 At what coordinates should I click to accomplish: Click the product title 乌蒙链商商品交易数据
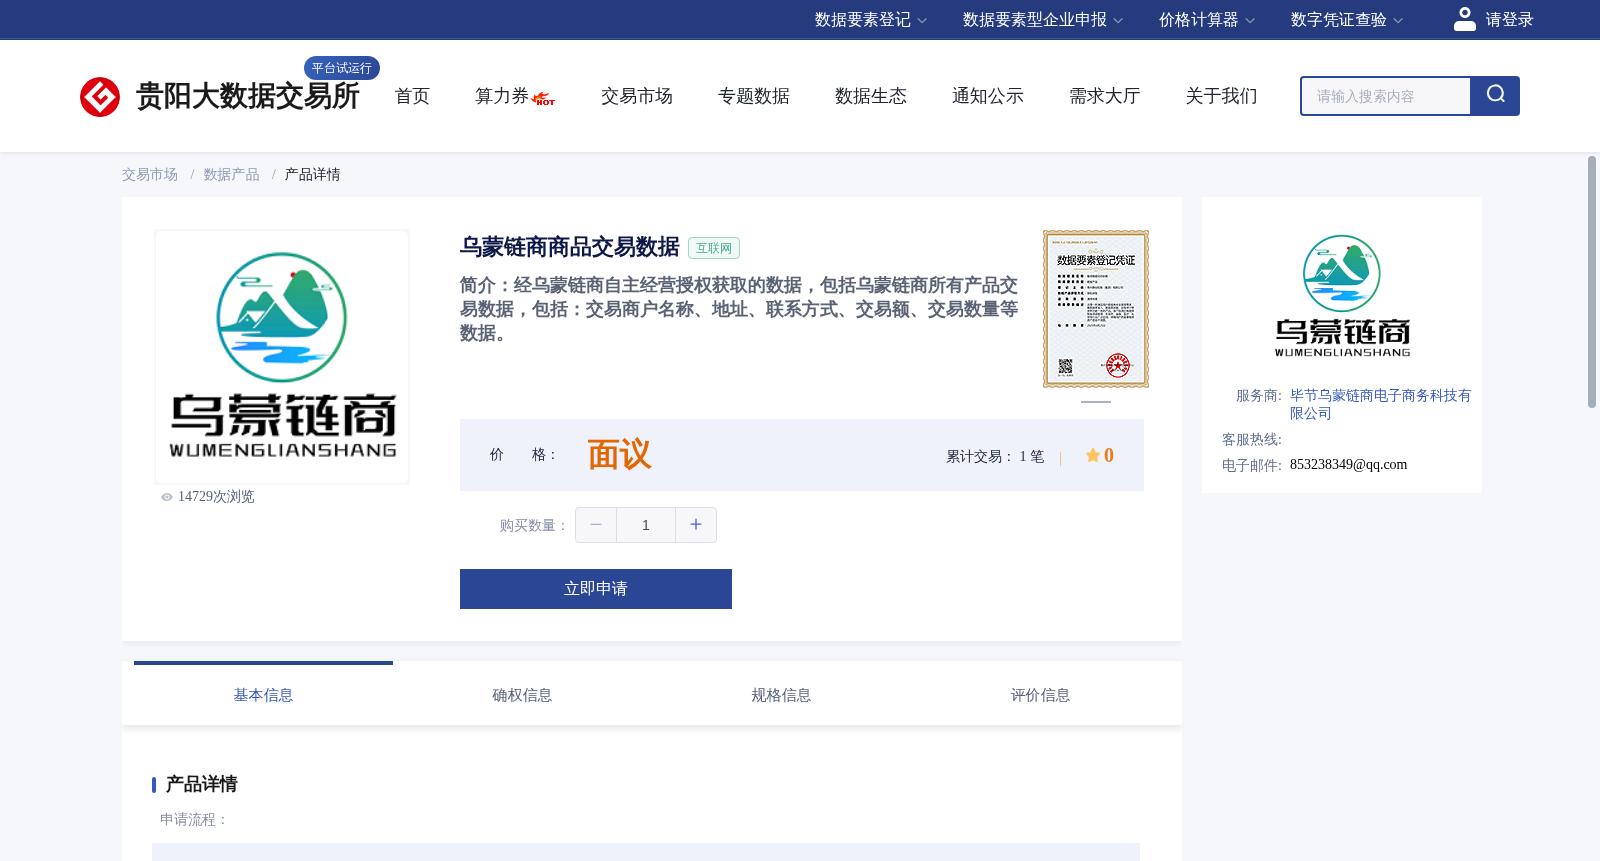(x=570, y=247)
